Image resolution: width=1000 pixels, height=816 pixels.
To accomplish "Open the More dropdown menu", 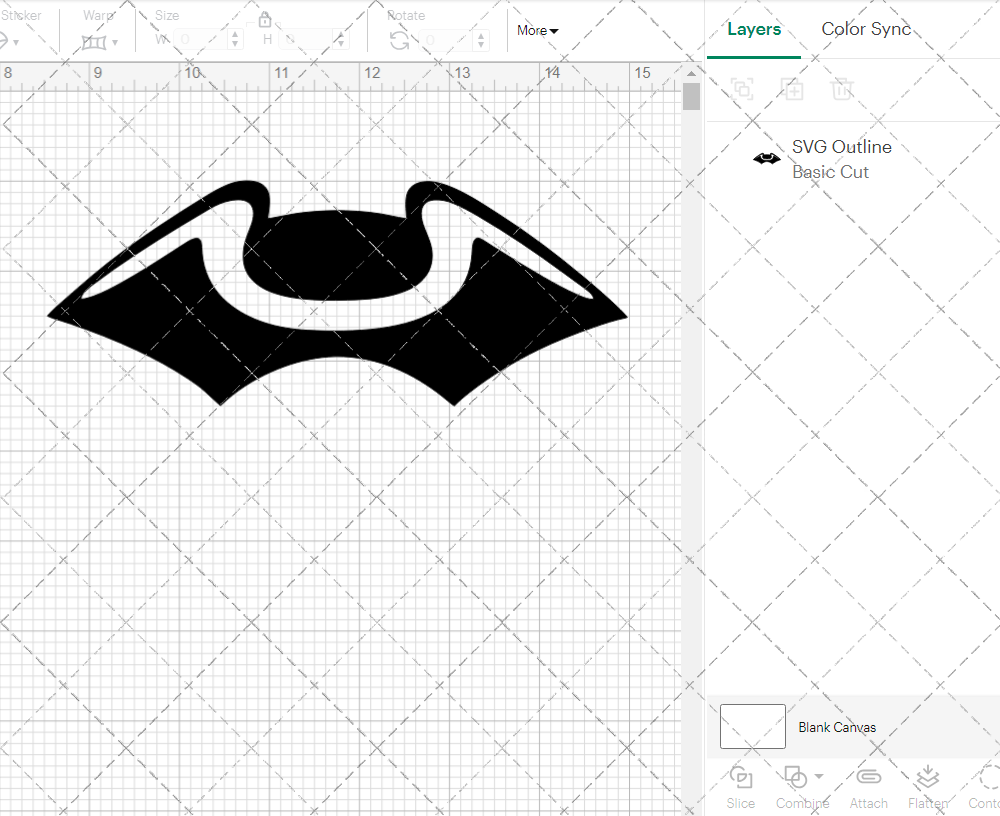I will click(537, 31).
